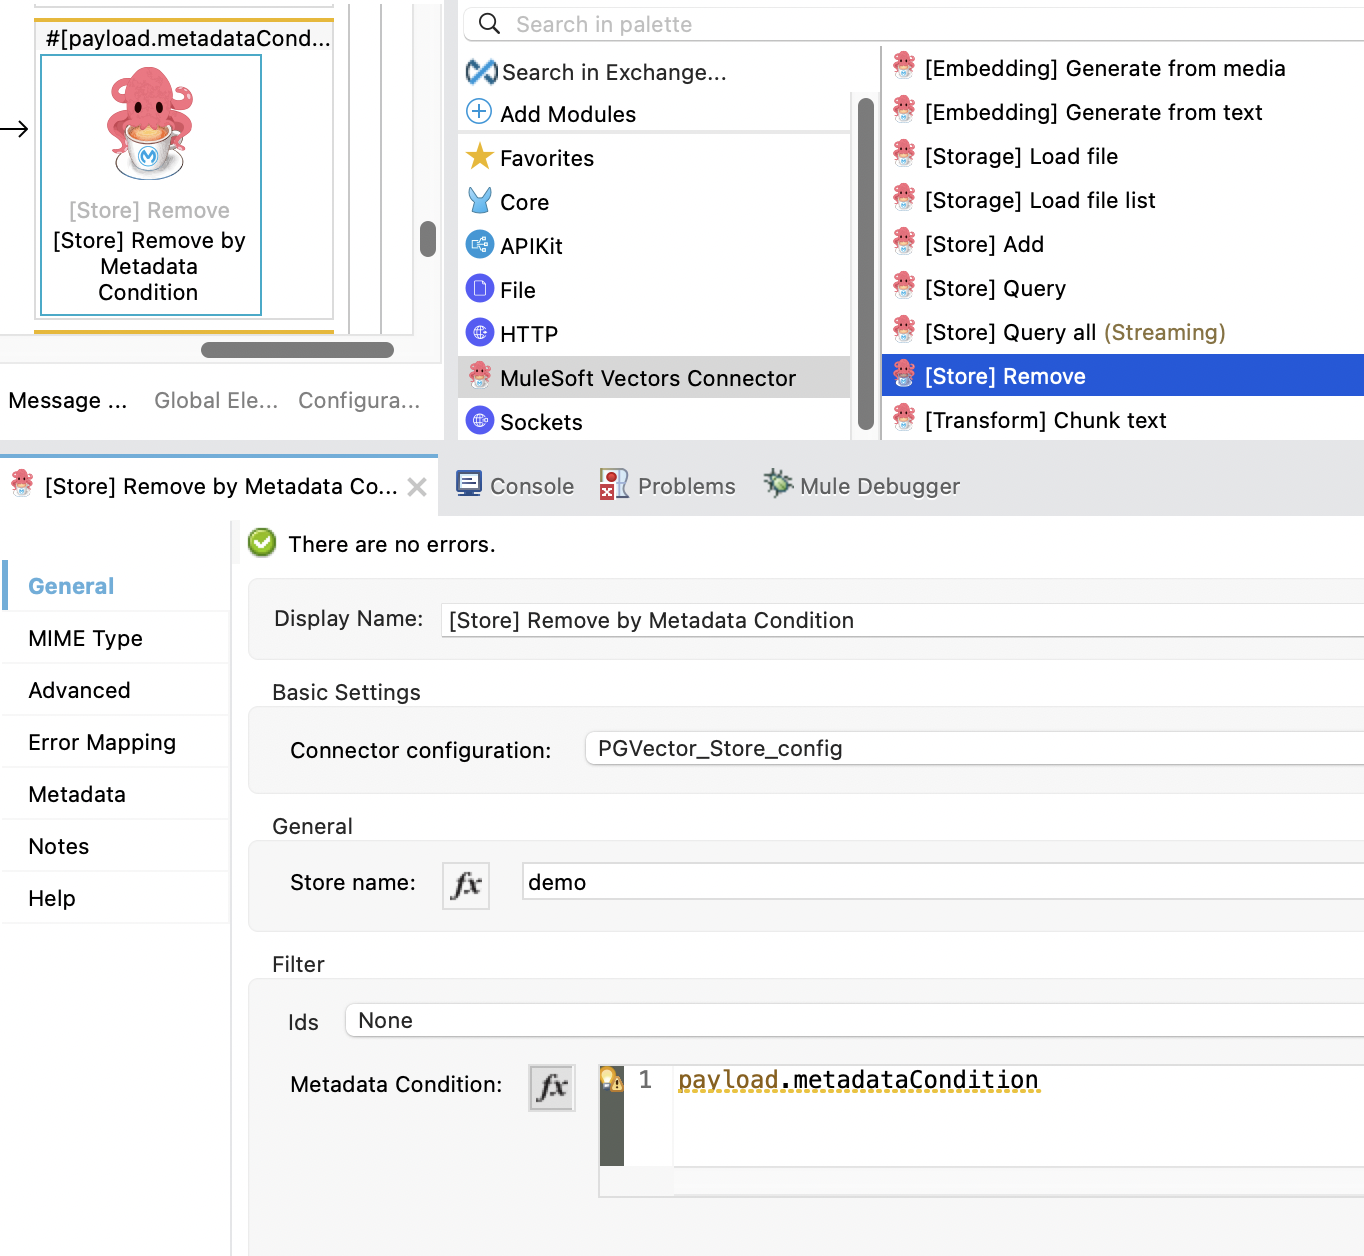Click the #[payload.metadataCond... scope header text
The height and width of the screenshot is (1256, 1364).
point(188,38)
